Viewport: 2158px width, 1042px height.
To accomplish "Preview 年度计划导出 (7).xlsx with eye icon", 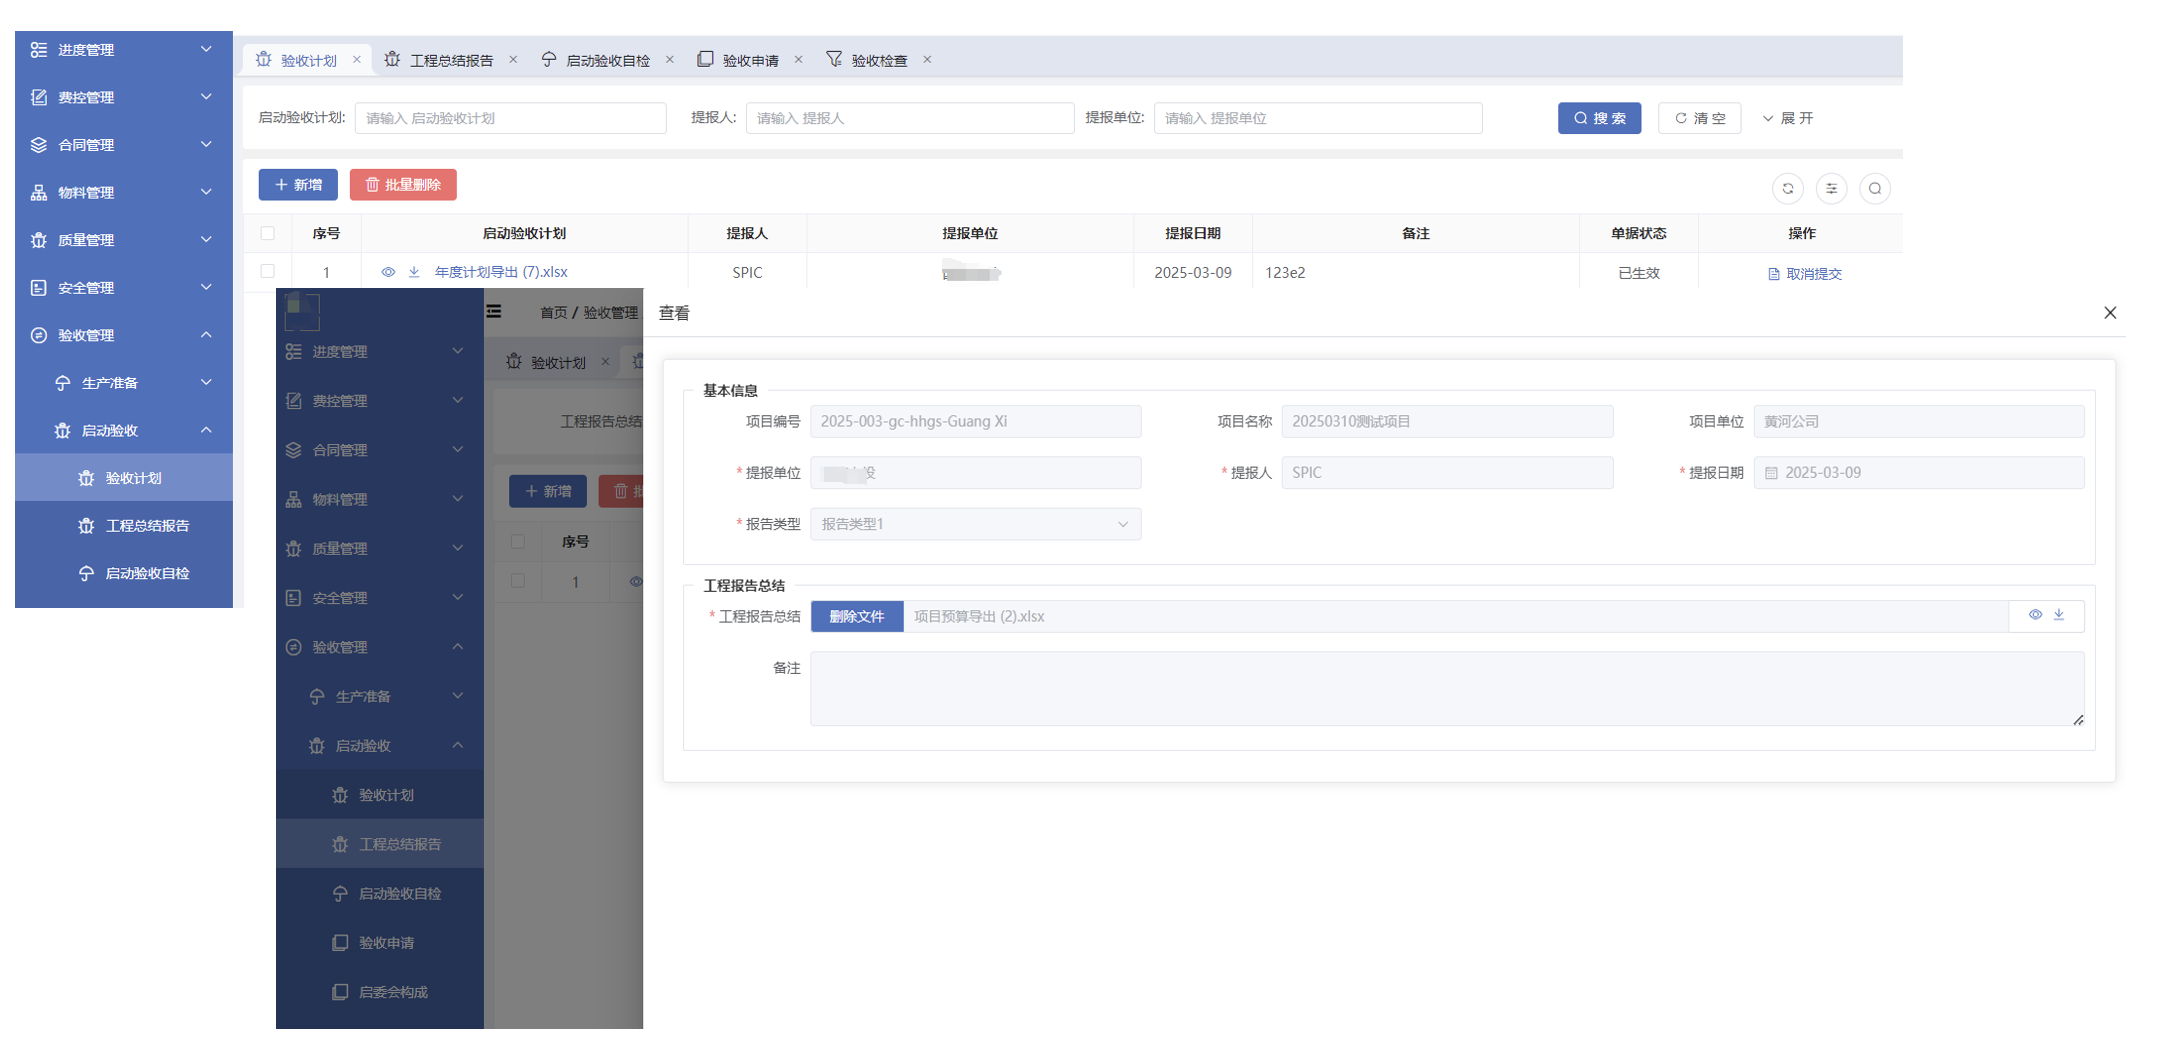I will pyautogui.click(x=388, y=272).
